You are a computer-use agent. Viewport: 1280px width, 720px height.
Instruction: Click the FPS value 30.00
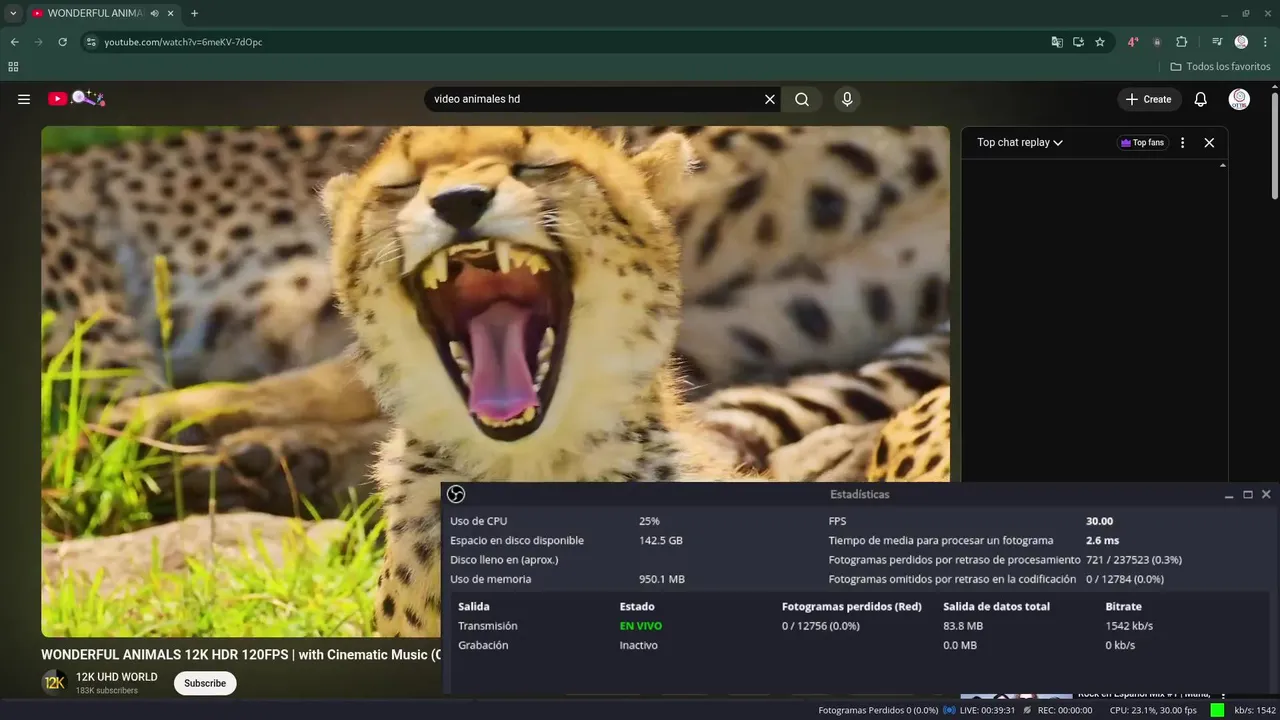[x=1099, y=521]
